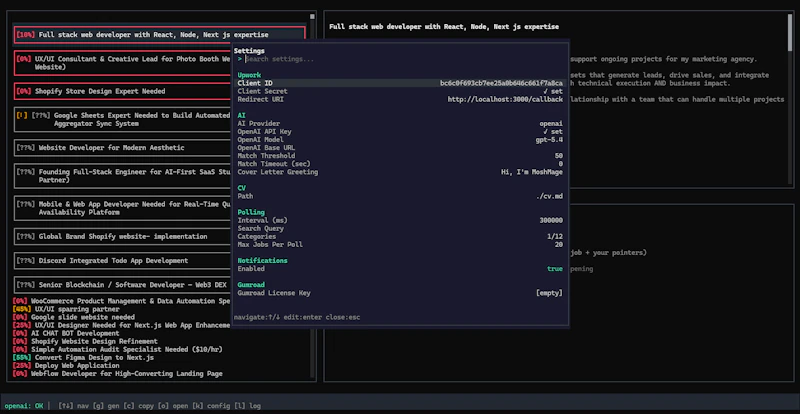Image resolution: width=800 pixels, height=414 pixels.
Task: Open the Categories setting row
Action: pos(400,236)
